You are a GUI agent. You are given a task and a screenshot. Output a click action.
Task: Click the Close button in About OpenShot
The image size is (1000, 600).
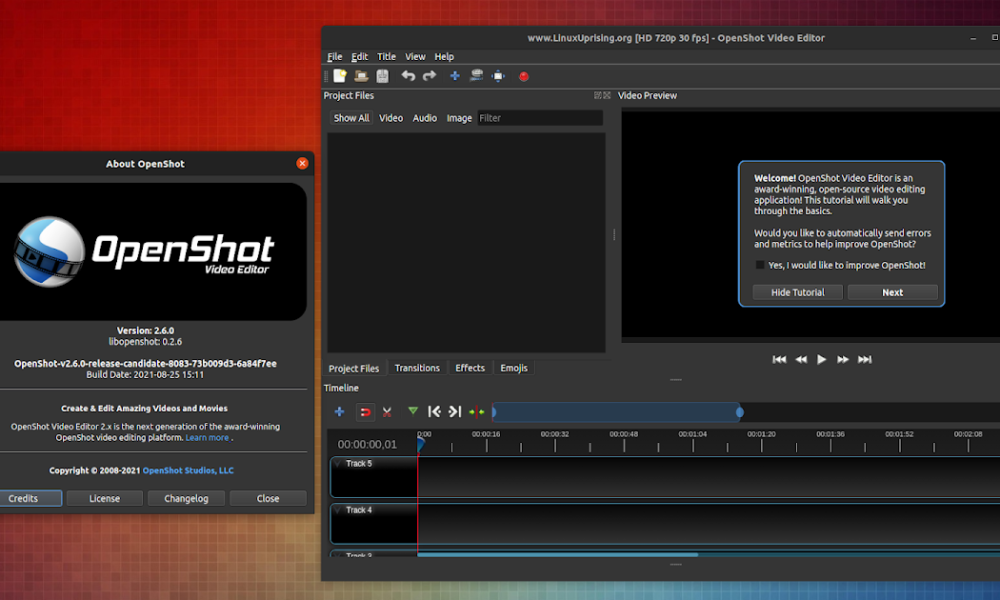[268, 499]
